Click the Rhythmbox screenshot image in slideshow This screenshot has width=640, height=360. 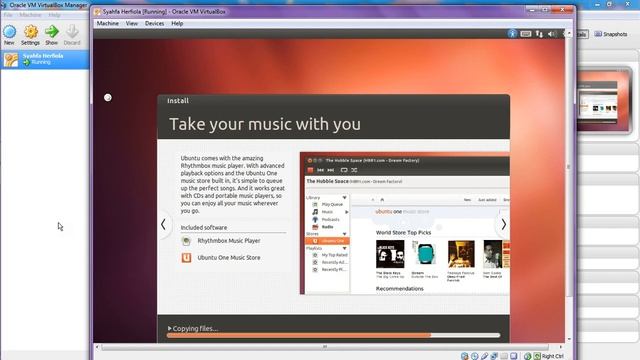click(404, 223)
